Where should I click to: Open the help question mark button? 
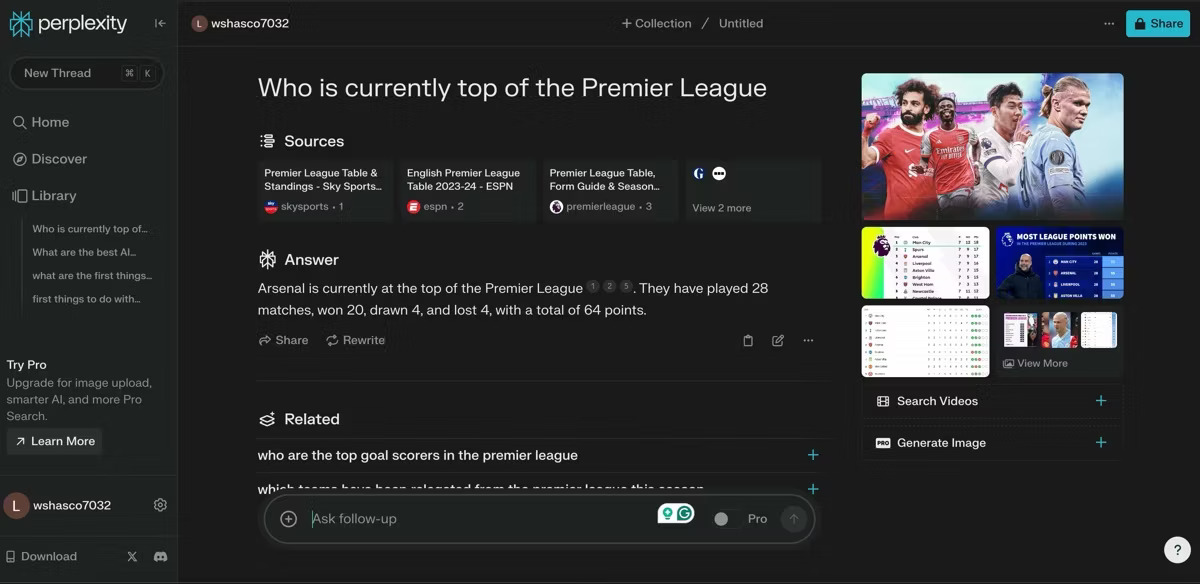pyautogui.click(x=1177, y=549)
